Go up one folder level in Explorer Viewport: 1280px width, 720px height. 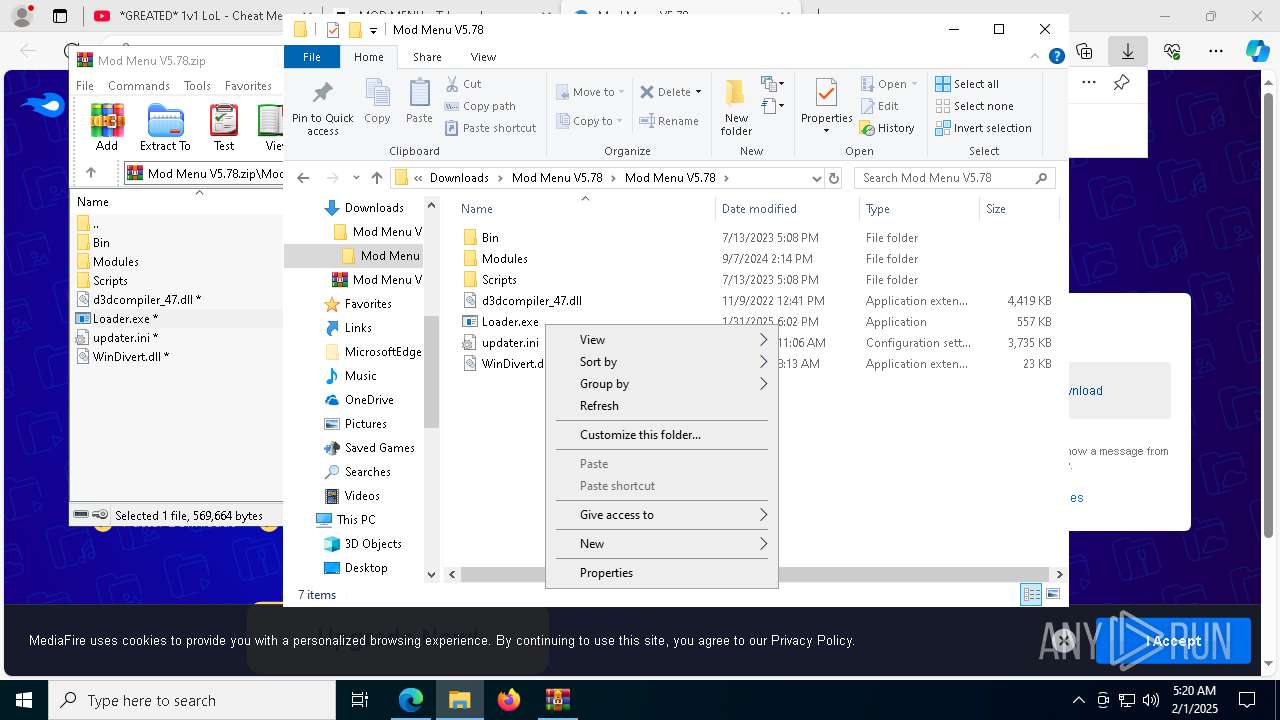pos(376,178)
